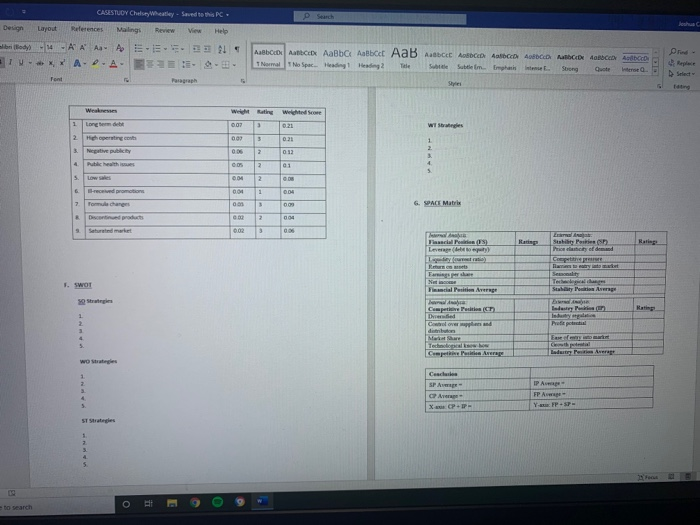
Task: Toggle superscript formatting
Action: coord(62,63)
